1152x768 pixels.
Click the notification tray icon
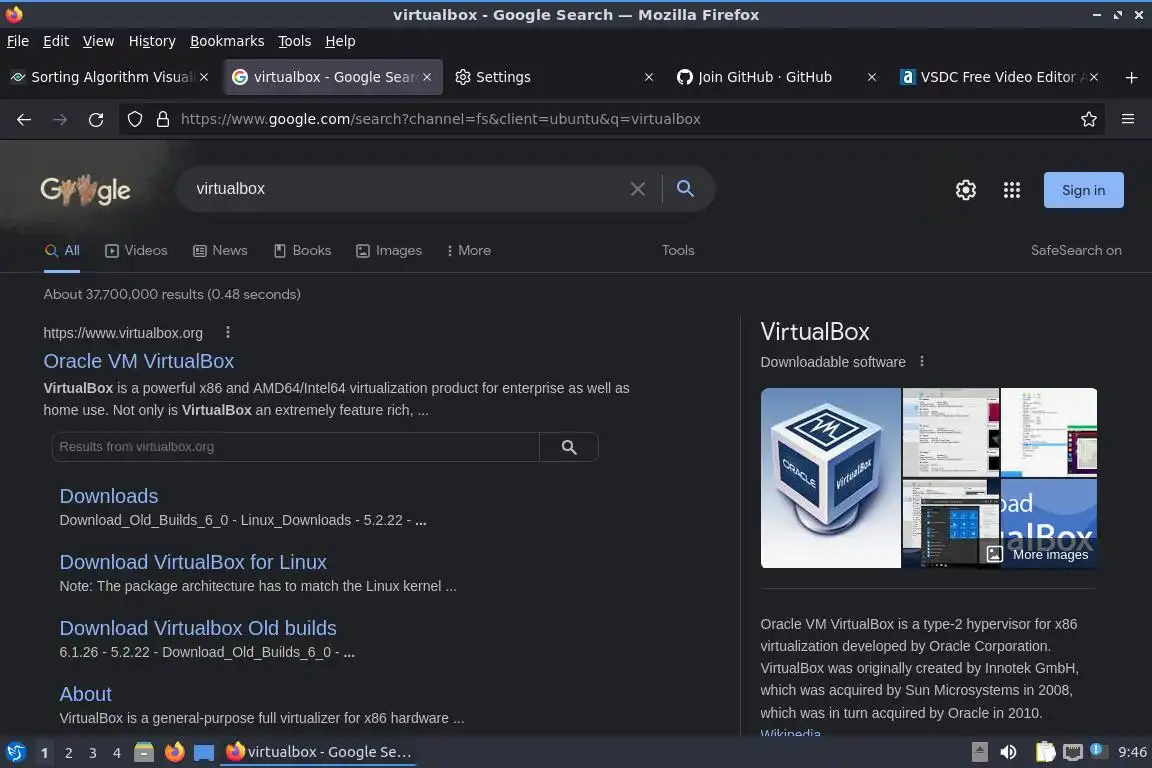pos(1097,750)
